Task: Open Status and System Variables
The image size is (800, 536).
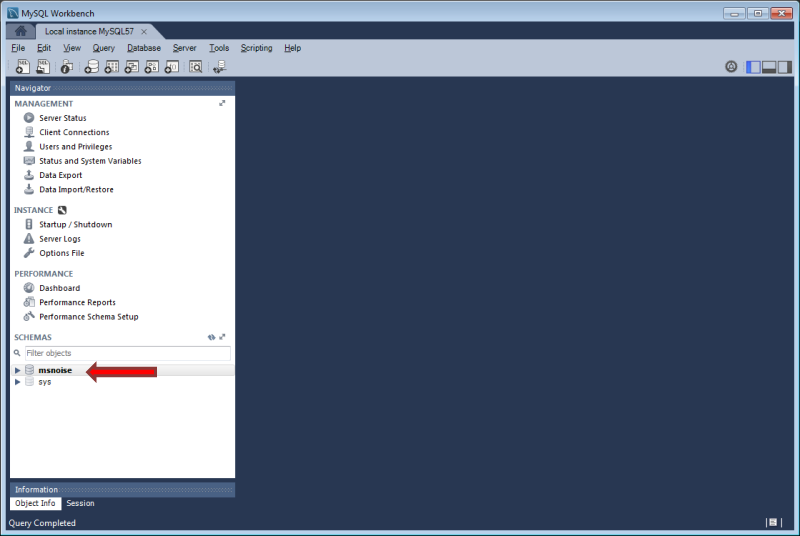Action: point(90,161)
